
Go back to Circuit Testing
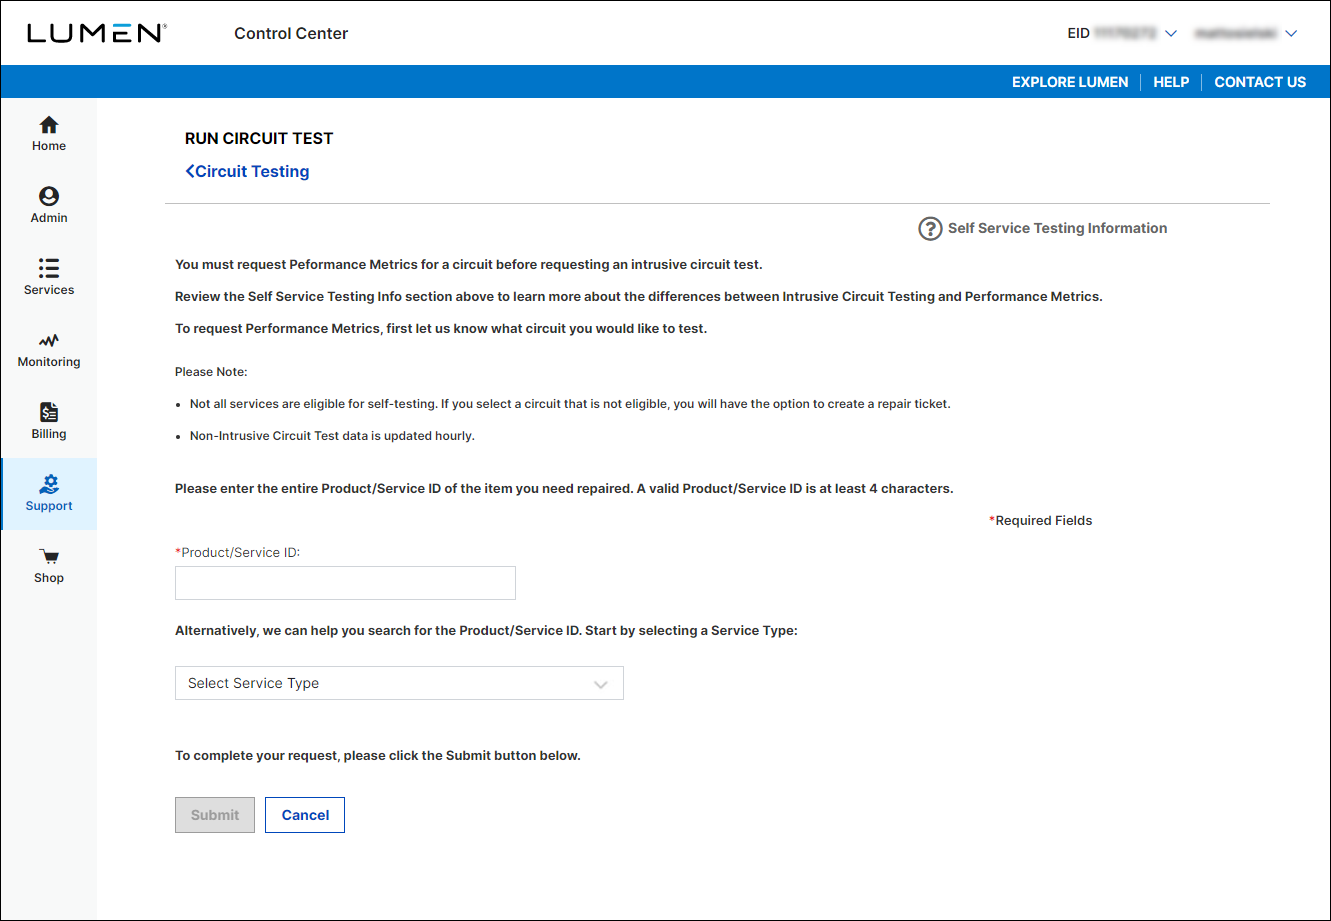tap(247, 171)
